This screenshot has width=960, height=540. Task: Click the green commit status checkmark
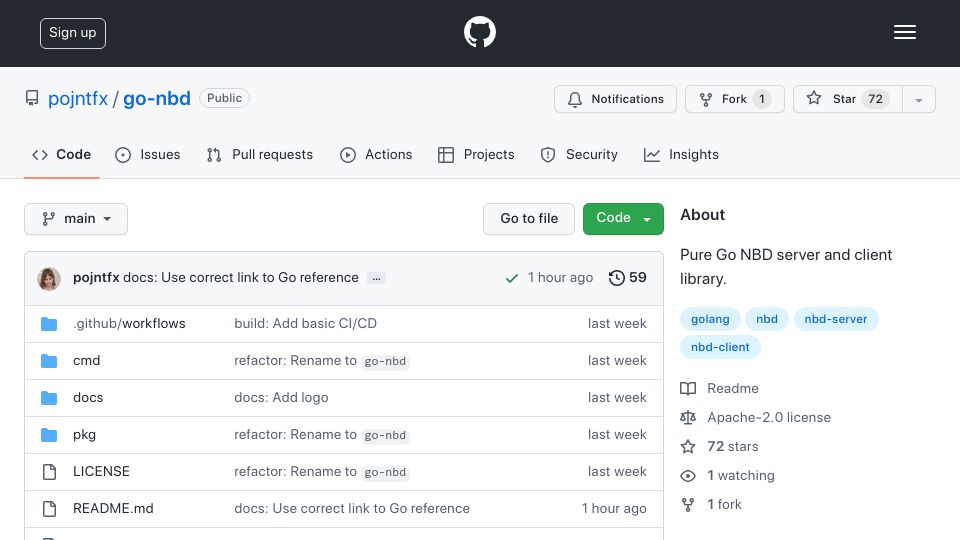point(512,279)
